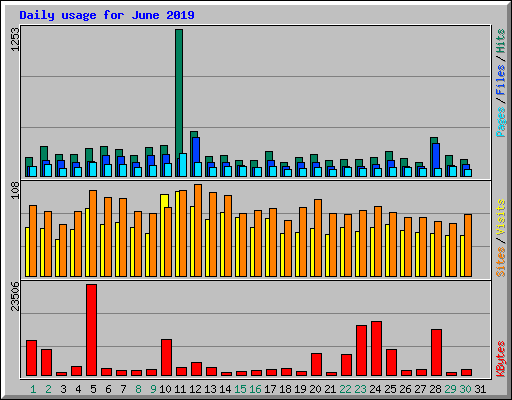Click green day label 16 on the x-axis
Viewport: 512px width, 400px height.
point(255,389)
